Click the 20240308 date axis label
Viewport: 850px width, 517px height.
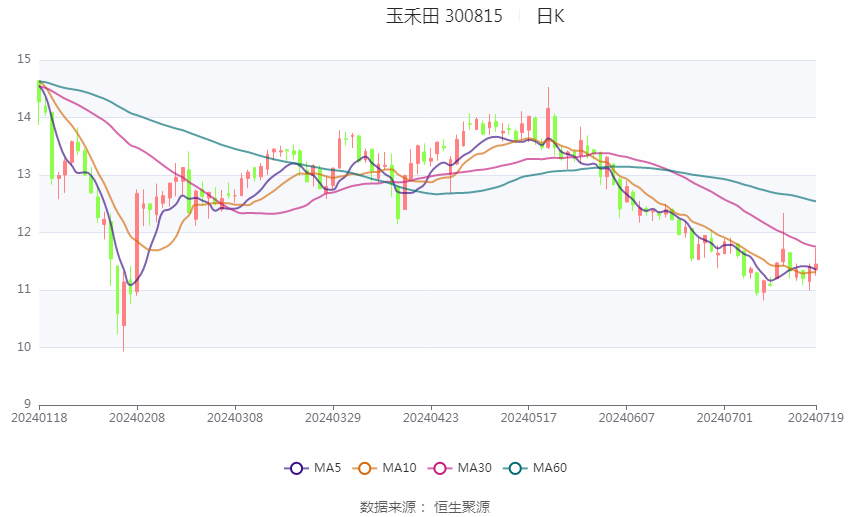tap(235, 418)
